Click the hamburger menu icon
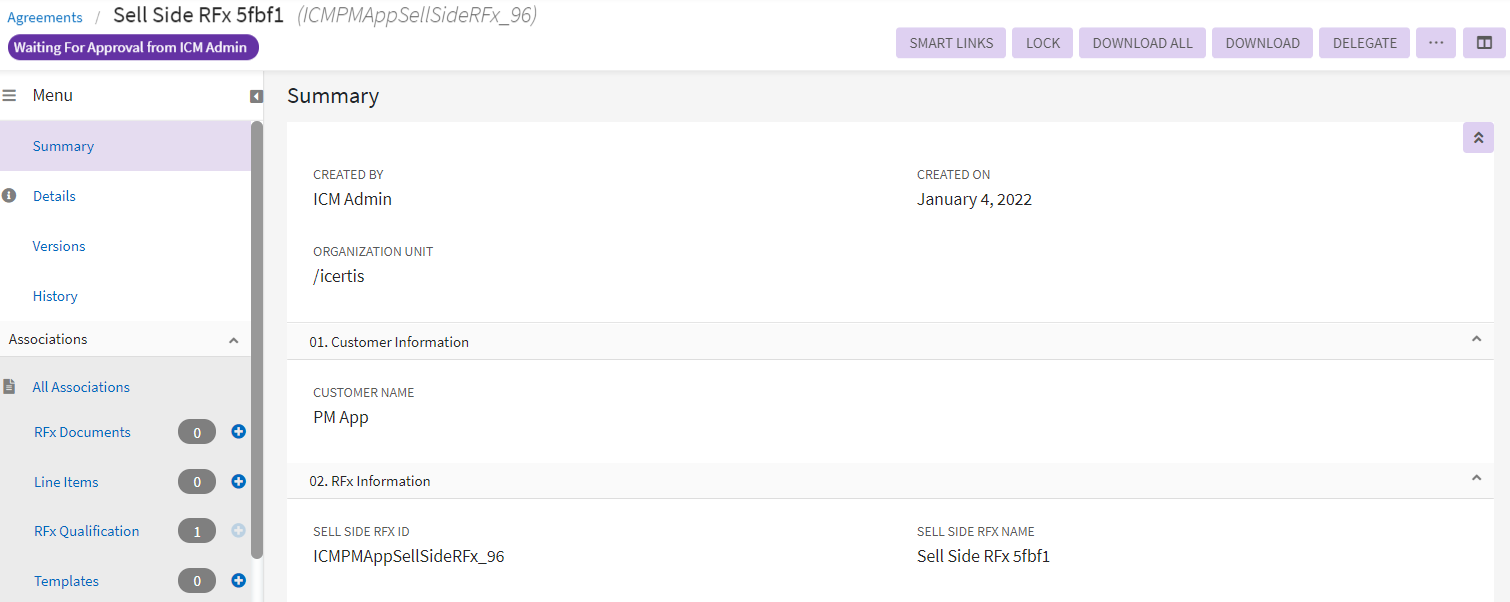Viewport: 1510px width, 602px height. pos(9,96)
